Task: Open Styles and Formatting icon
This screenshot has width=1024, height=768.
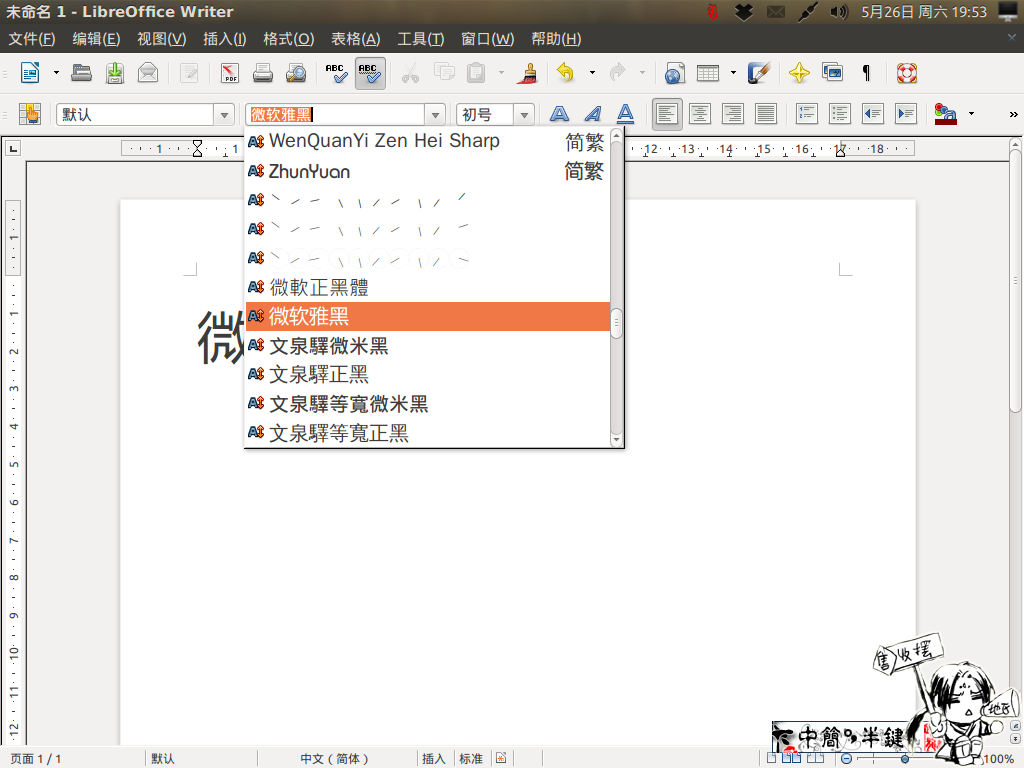Action: click(30, 114)
